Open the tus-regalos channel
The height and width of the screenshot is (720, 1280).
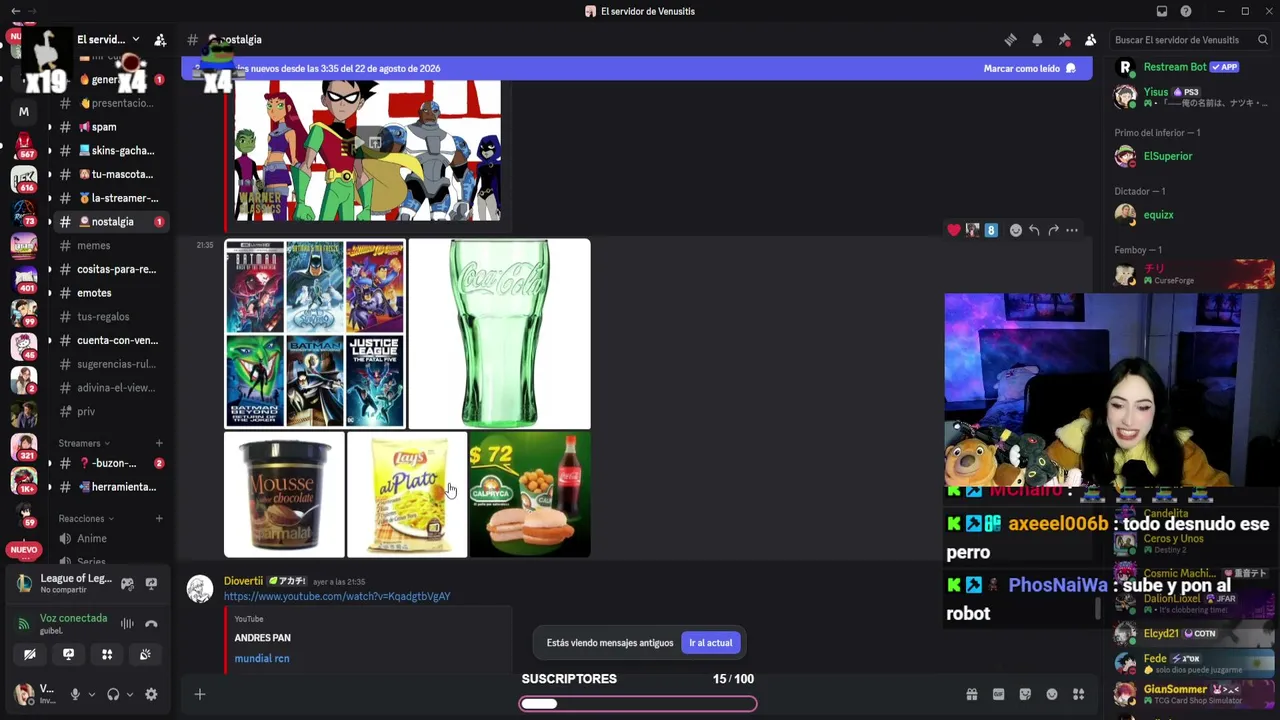point(103,317)
